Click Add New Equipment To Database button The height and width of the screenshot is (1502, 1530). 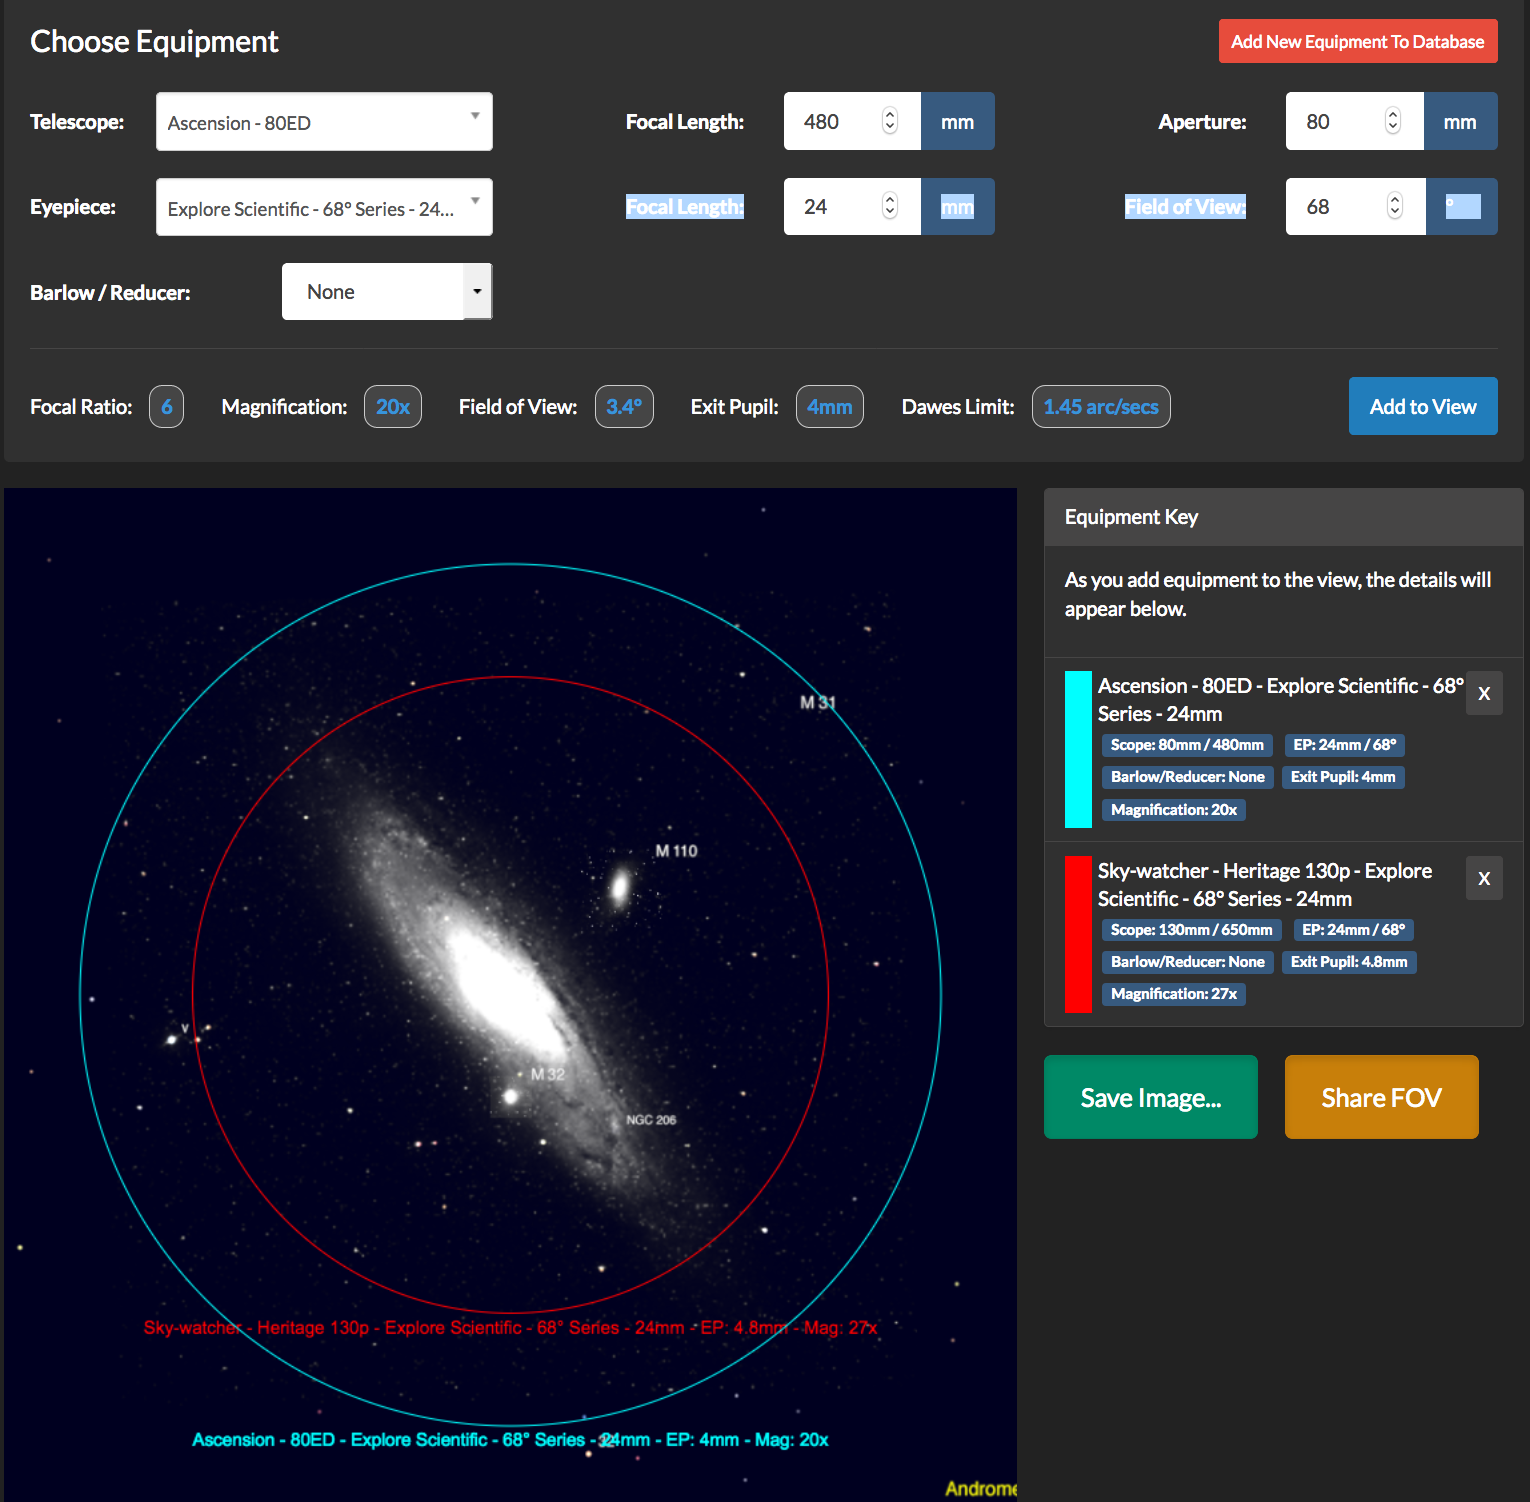coord(1358,41)
